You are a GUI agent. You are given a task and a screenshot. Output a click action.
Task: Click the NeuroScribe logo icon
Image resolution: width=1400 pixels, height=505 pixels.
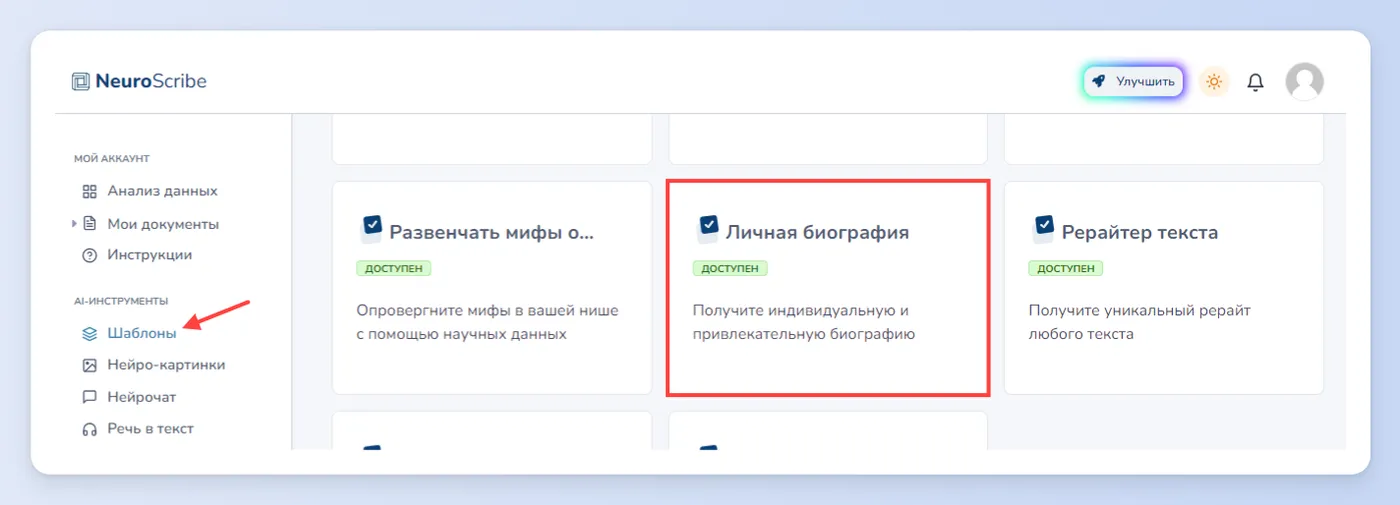click(81, 82)
